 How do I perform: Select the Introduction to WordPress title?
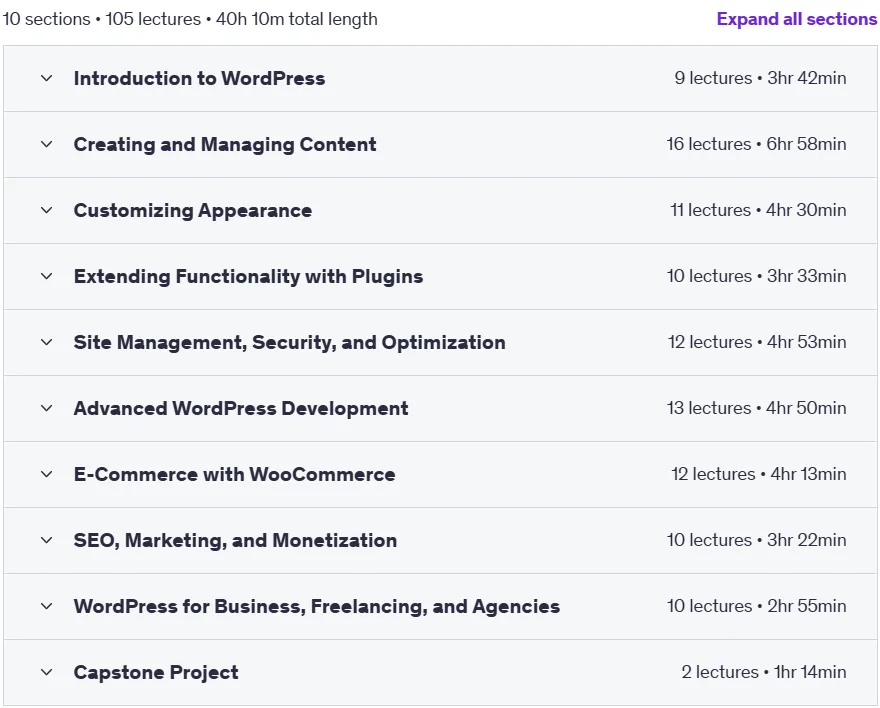(x=199, y=78)
